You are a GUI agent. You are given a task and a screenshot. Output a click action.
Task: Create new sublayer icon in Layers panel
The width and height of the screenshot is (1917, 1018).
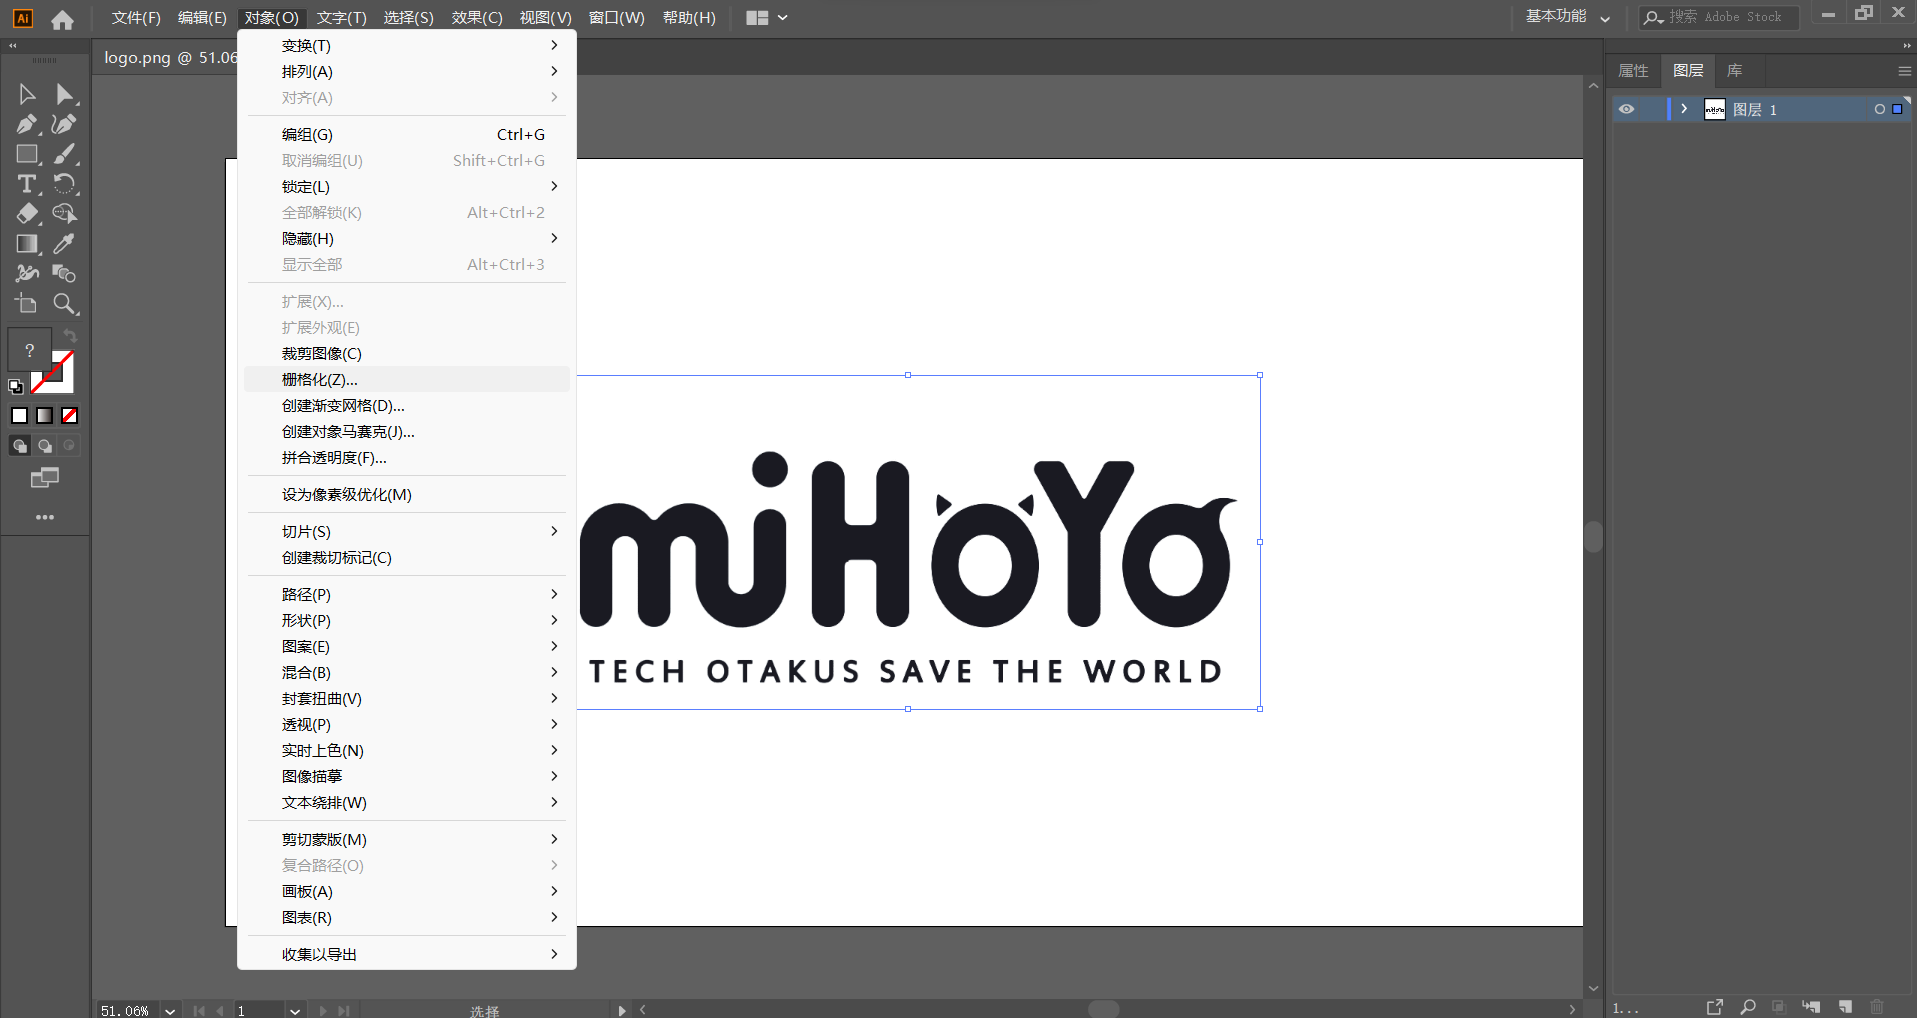(1811, 1007)
